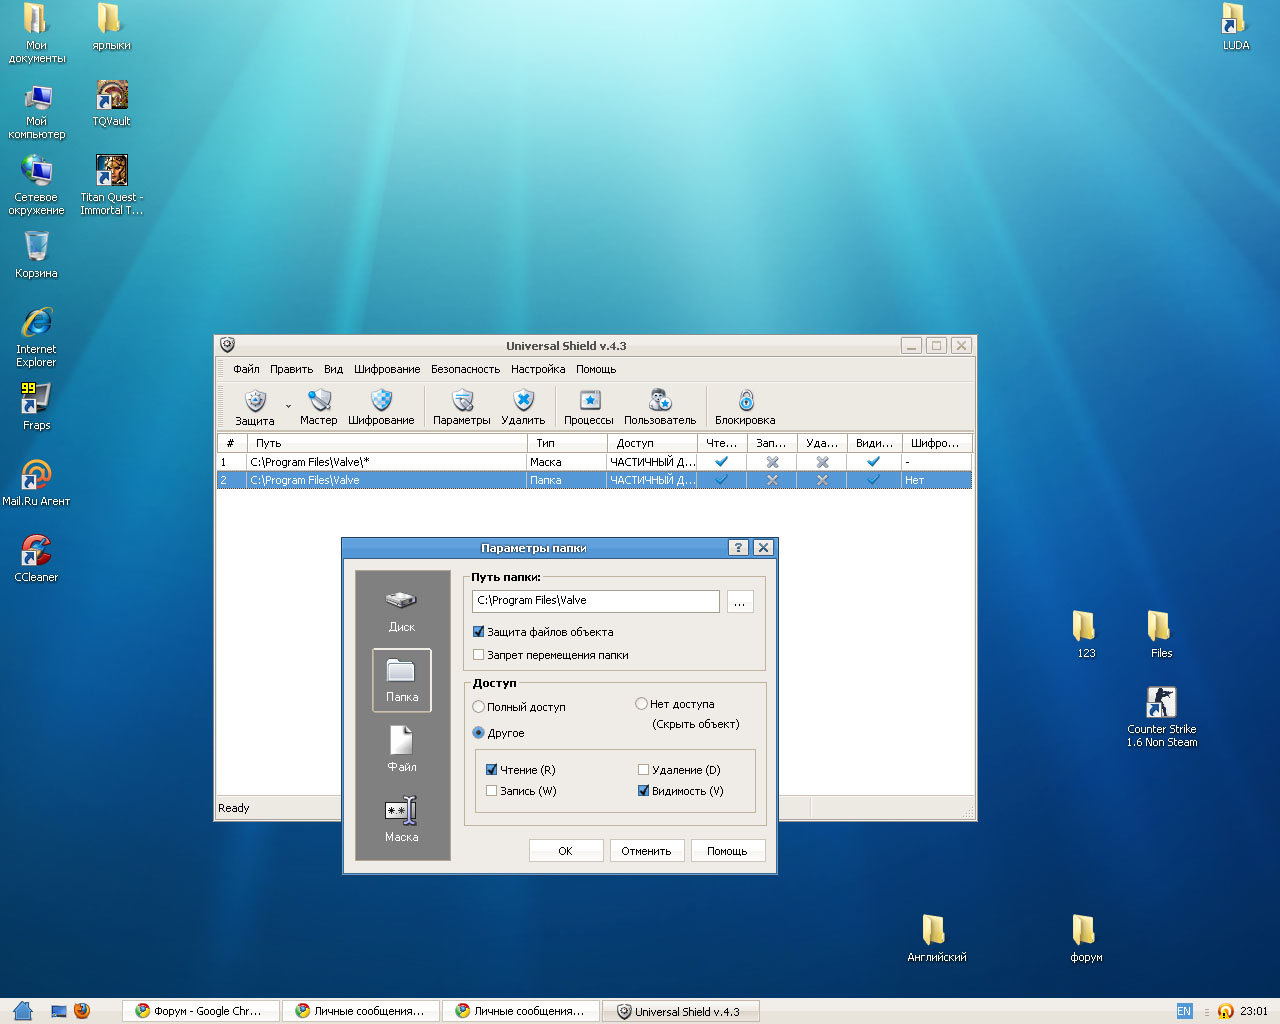1280x1024 pixels.
Task: Click the Мастер wizard toolbar icon
Action: click(x=319, y=407)
